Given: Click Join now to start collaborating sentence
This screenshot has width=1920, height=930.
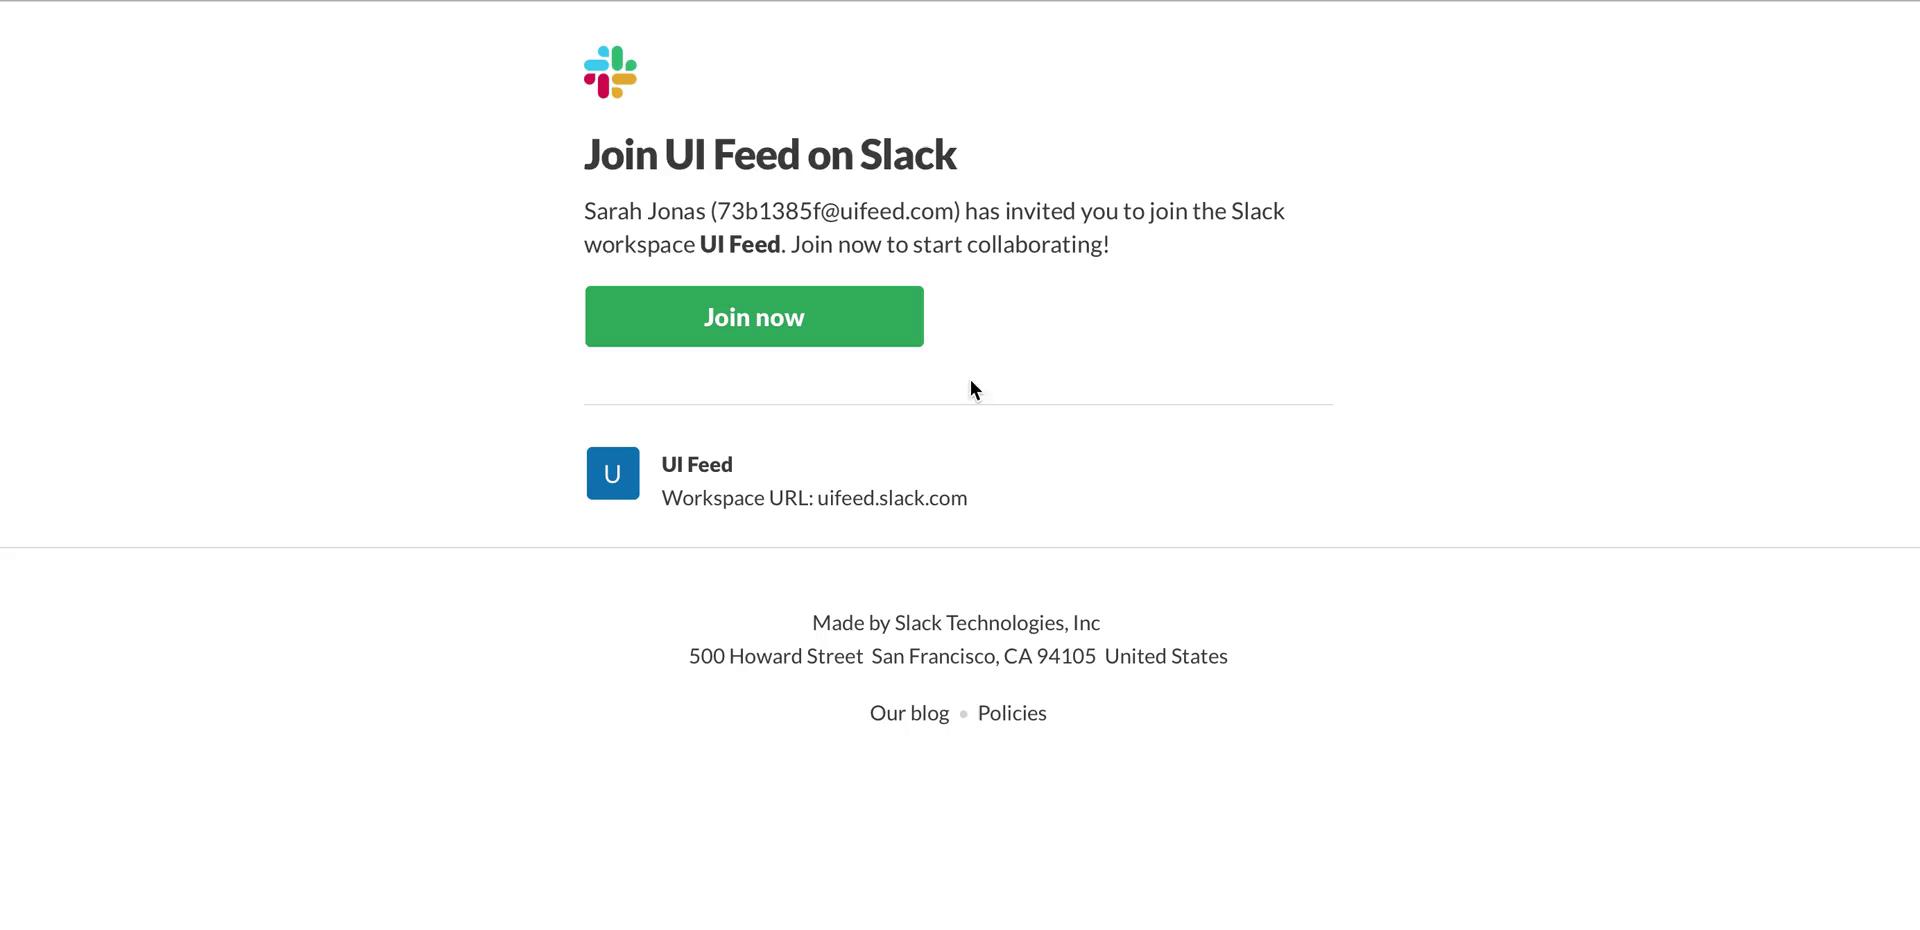Looking at the screenshot, I should tap(950, 244).
